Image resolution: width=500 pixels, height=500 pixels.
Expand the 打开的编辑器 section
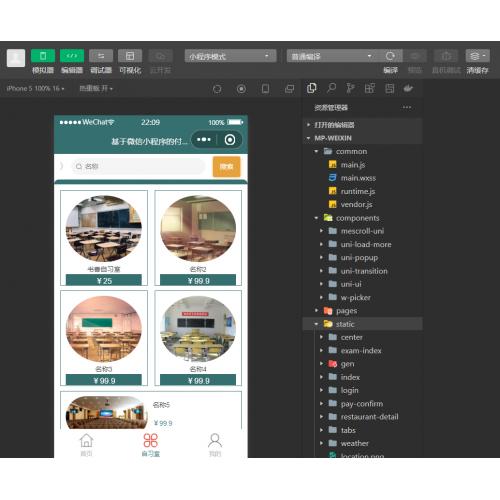click(x=363, y=125)
